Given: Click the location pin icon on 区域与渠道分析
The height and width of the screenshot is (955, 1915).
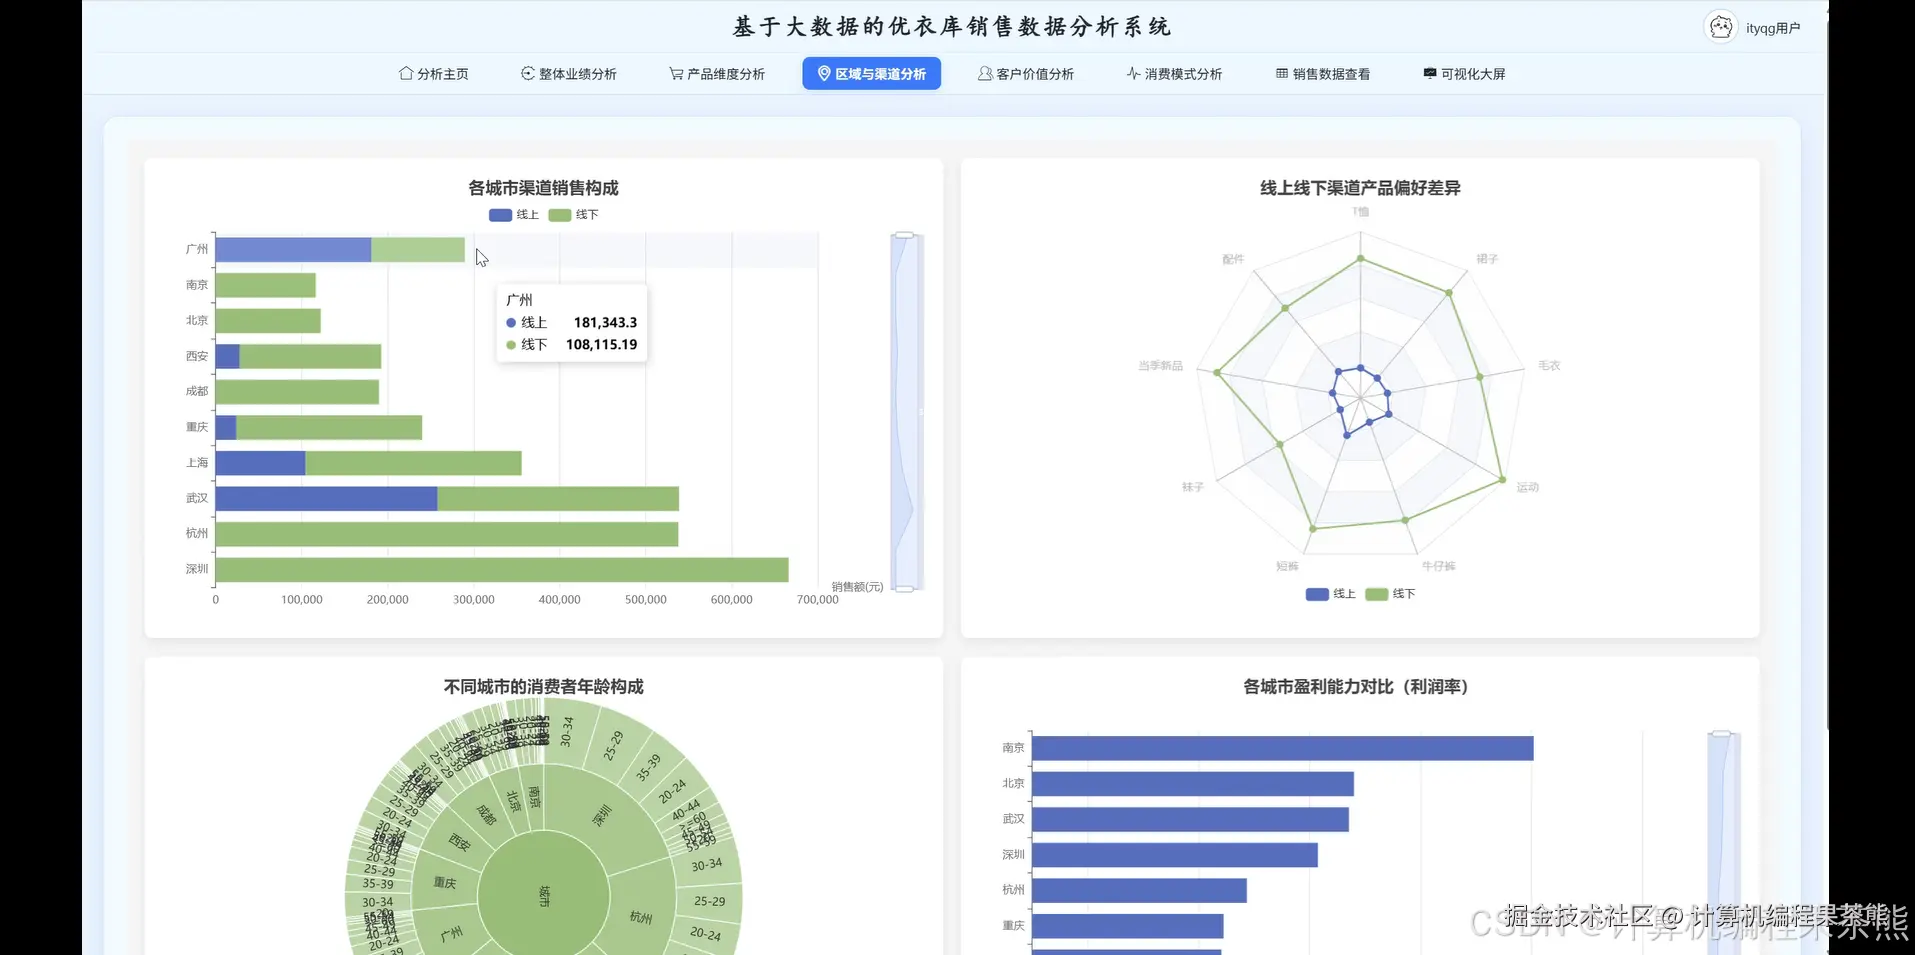Looking at the screenshot, I should click(824, 73).
